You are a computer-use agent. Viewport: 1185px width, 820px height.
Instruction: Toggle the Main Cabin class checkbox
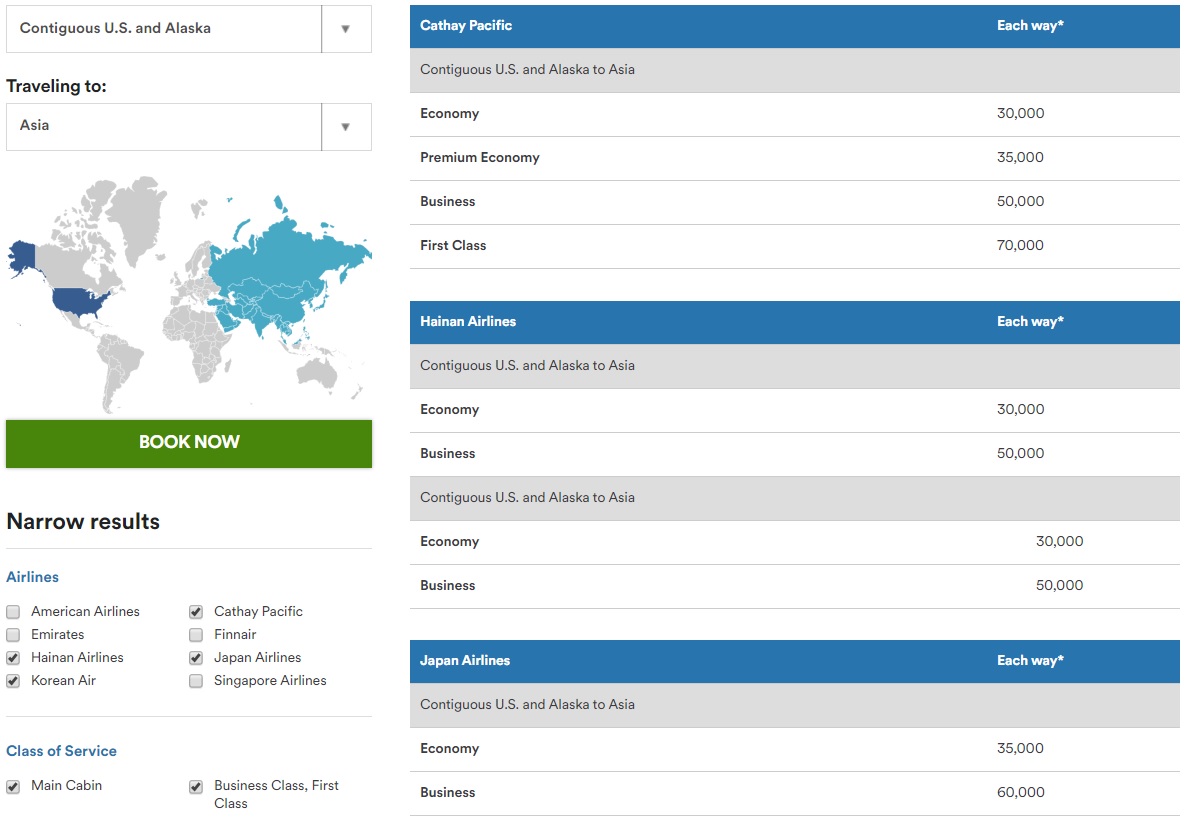point(13,787)
